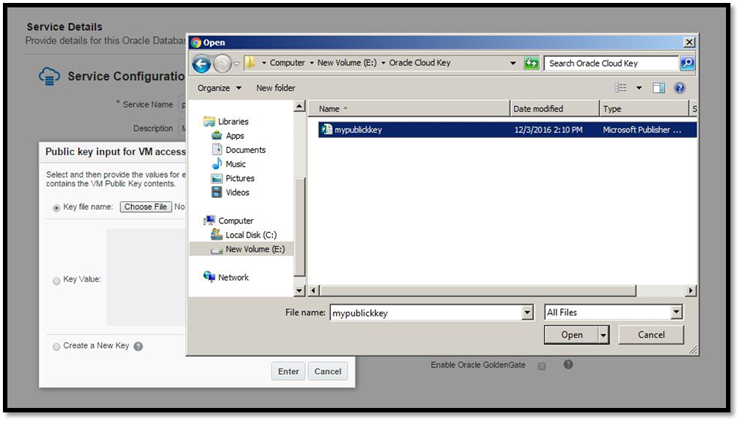Expand the New Volume (E:) breadcrumb arrow
Image resolution: width=740 pixels, height=422 pixels.
tap(383, 63)
